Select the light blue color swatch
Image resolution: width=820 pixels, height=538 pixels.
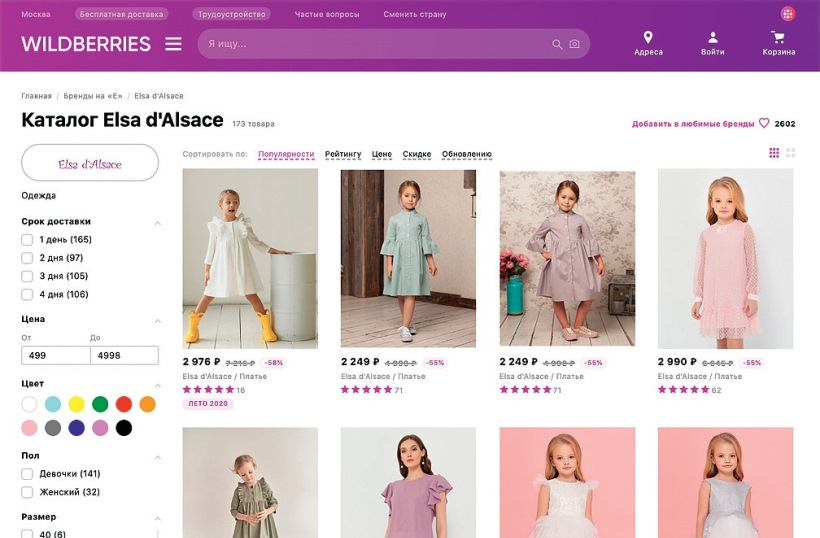[53, 404]
